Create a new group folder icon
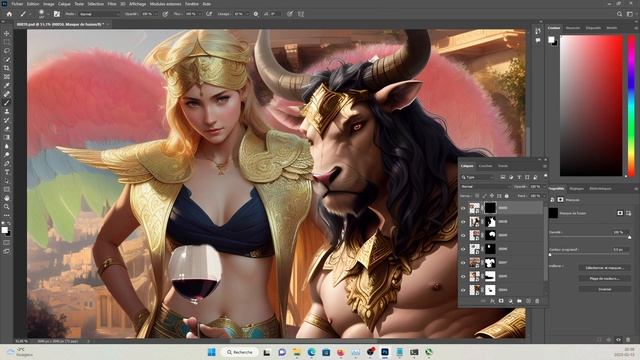This screenshot has height=360, width=640. 519,301
